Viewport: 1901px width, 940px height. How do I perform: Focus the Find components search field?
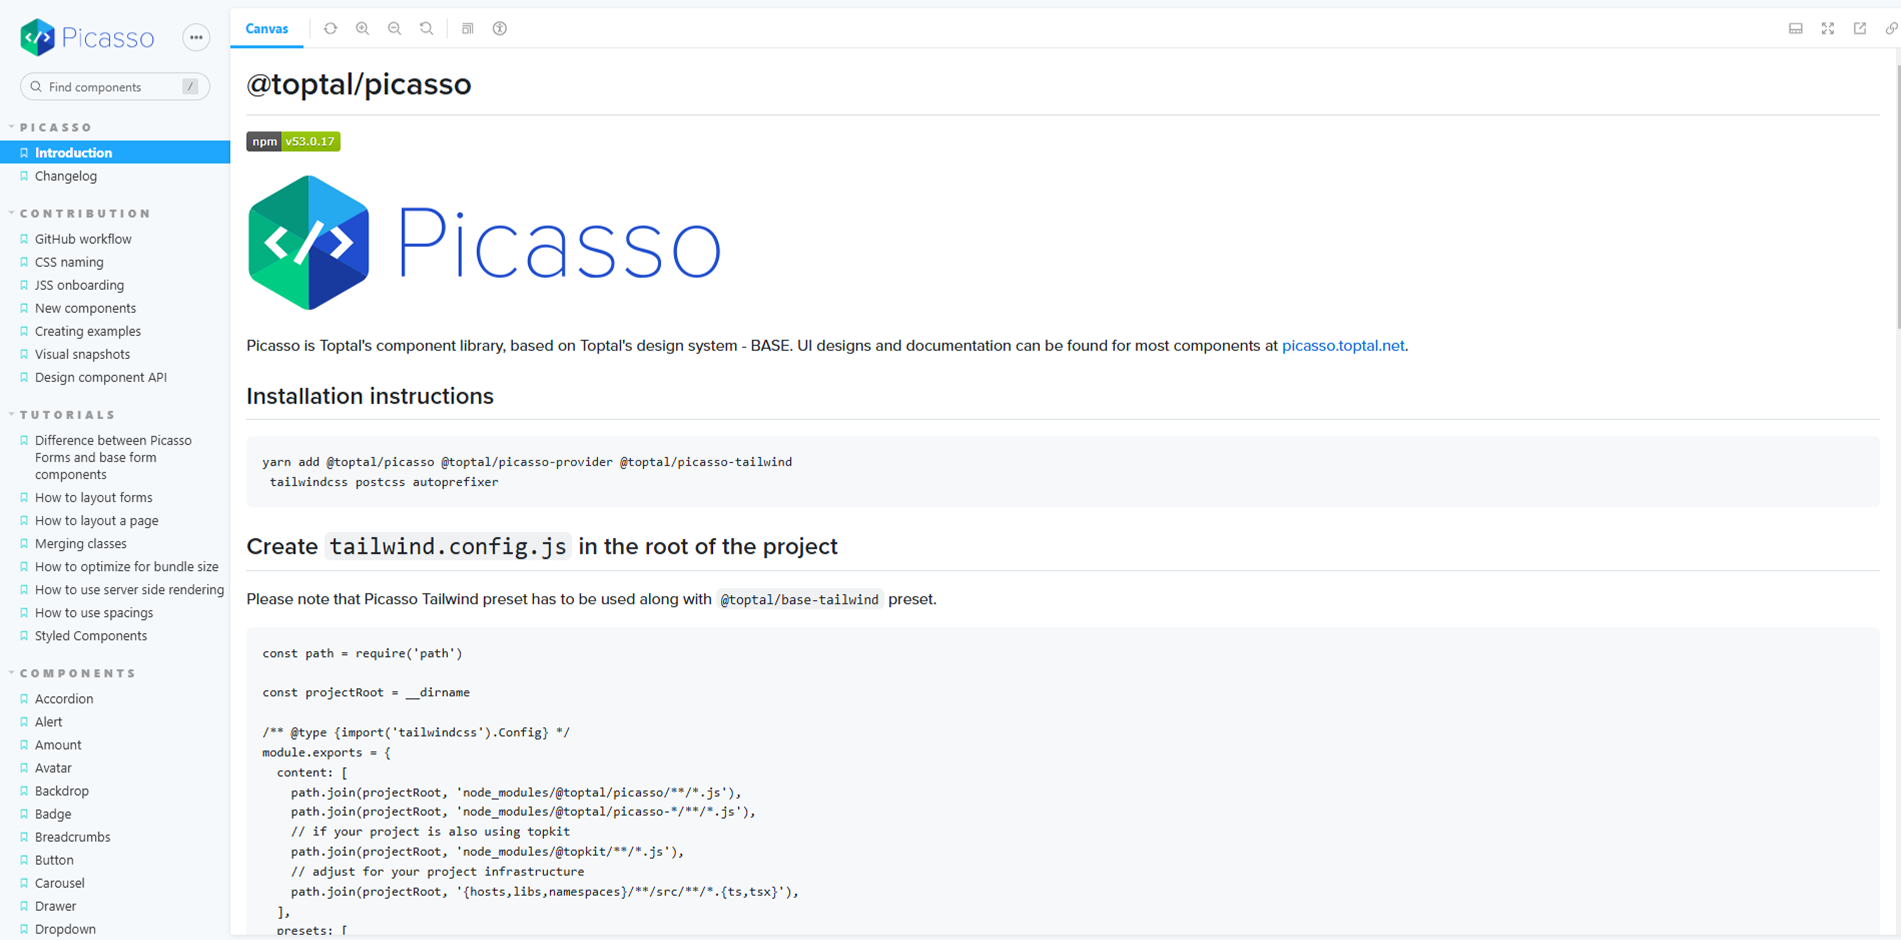(x=115, y=87)
